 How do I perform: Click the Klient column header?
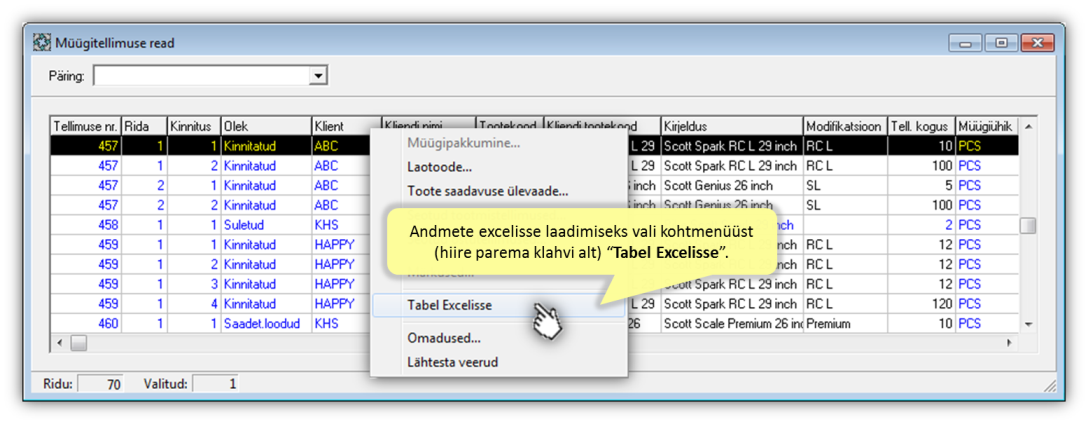tap(345, 127)
